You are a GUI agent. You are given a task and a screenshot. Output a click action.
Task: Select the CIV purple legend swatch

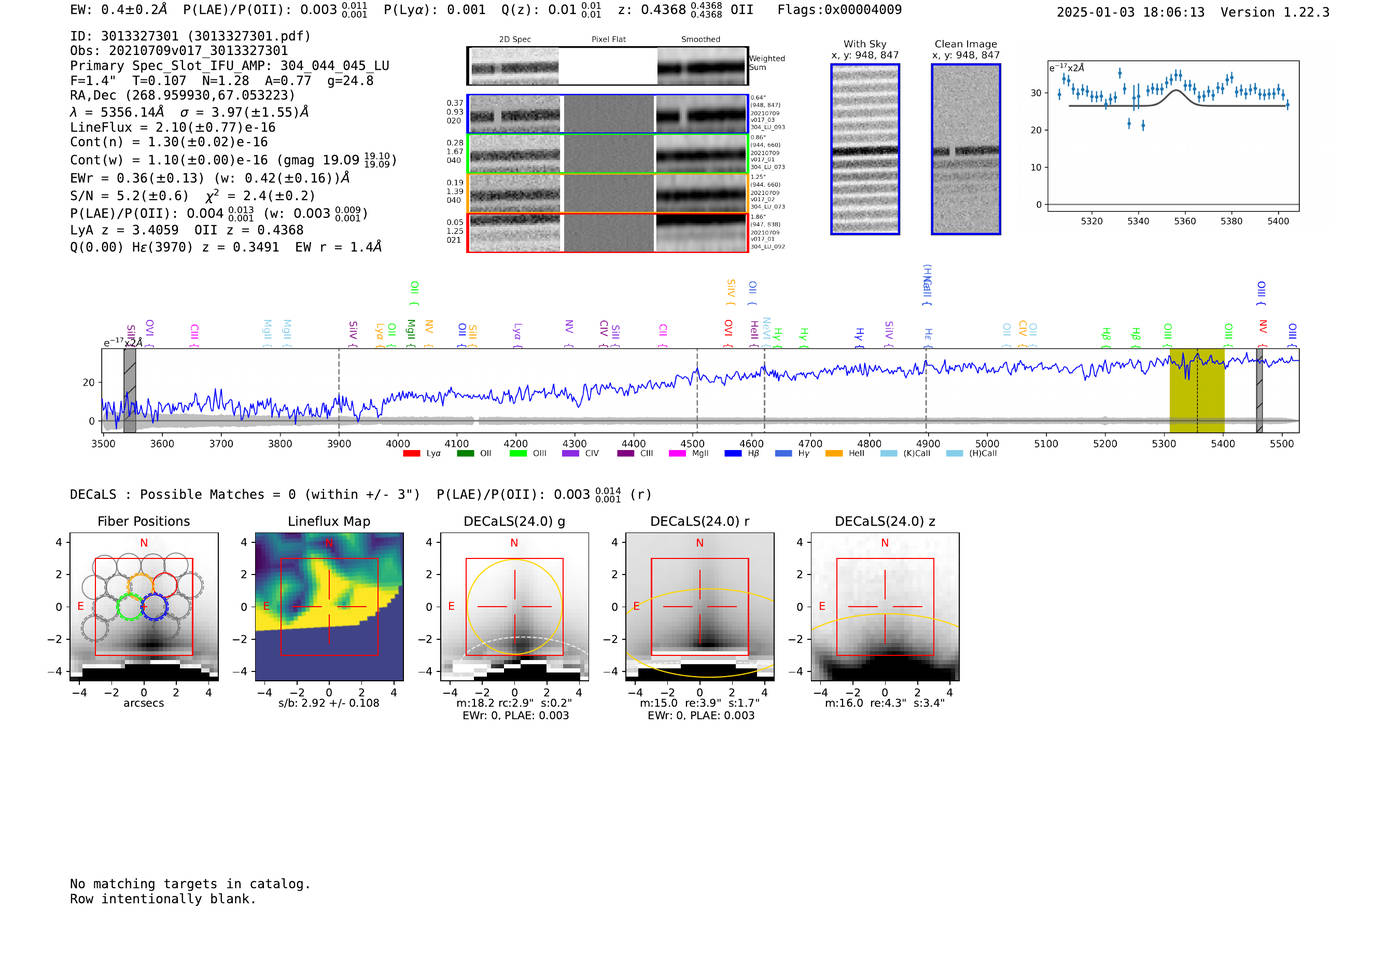[x=571, y=454]
